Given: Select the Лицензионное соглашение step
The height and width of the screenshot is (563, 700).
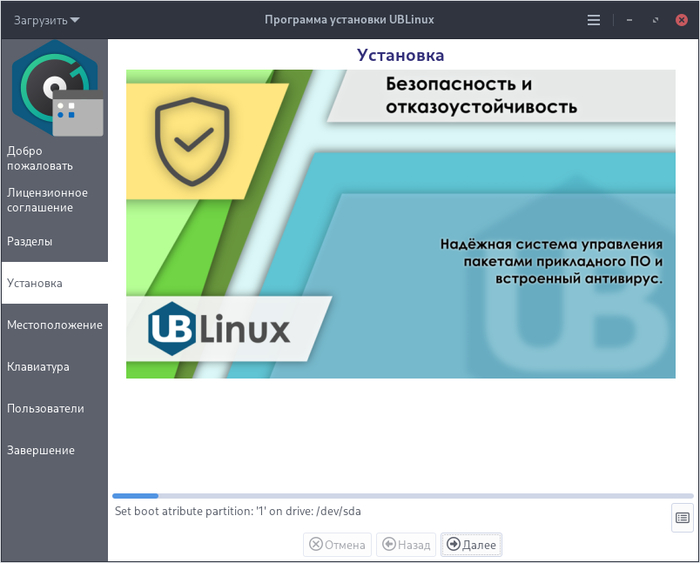Looking at the screenshot, I should click(x=54, y=200).
